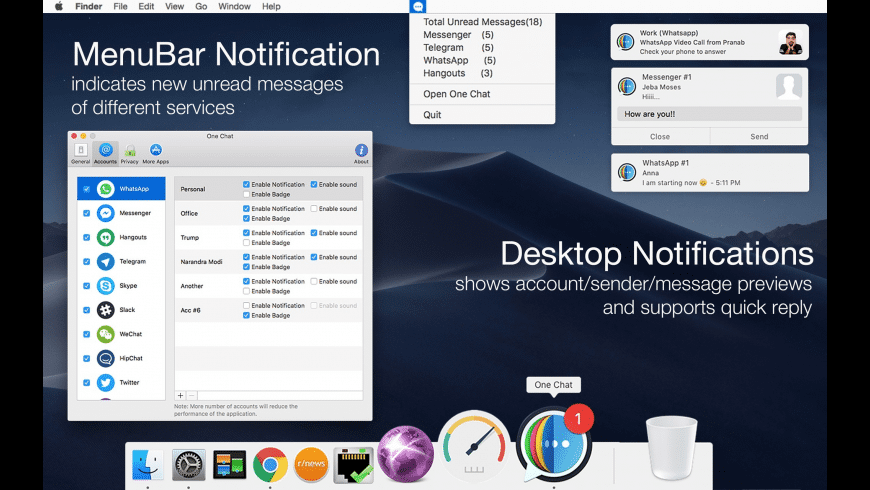The width and height of the screenshot is (870, 490).
Task: Select the Slack service icon in sidebar
Action: click(x=105, y=310)
